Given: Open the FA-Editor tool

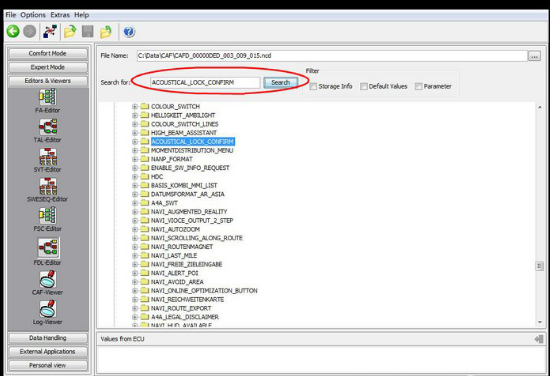Looking at the screenshot, I should (x=47, y=97).
